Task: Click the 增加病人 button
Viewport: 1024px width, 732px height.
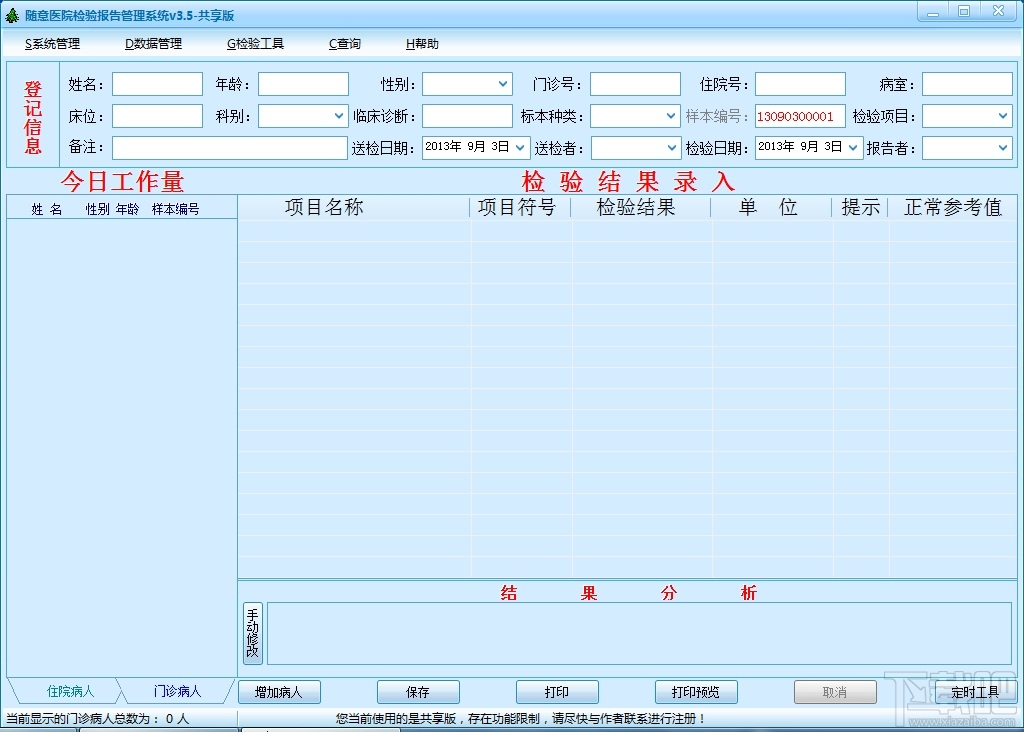Action: tap(279, 692)
